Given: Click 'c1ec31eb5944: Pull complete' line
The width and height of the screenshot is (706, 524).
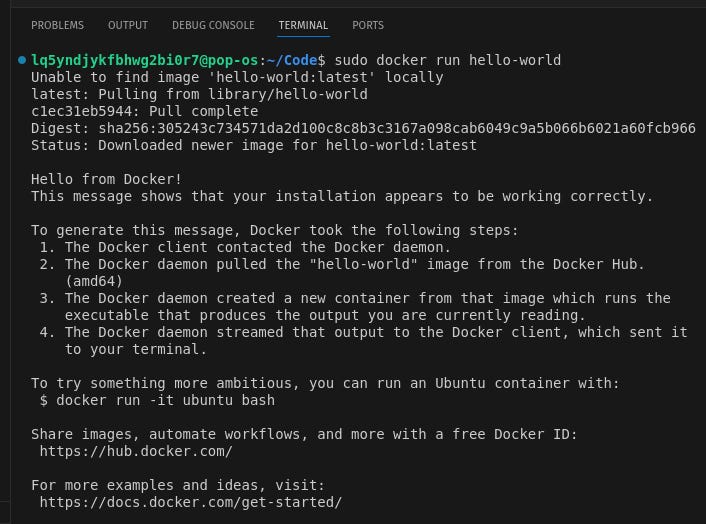Looking at the screenshot, I should (x=145, y=111).
